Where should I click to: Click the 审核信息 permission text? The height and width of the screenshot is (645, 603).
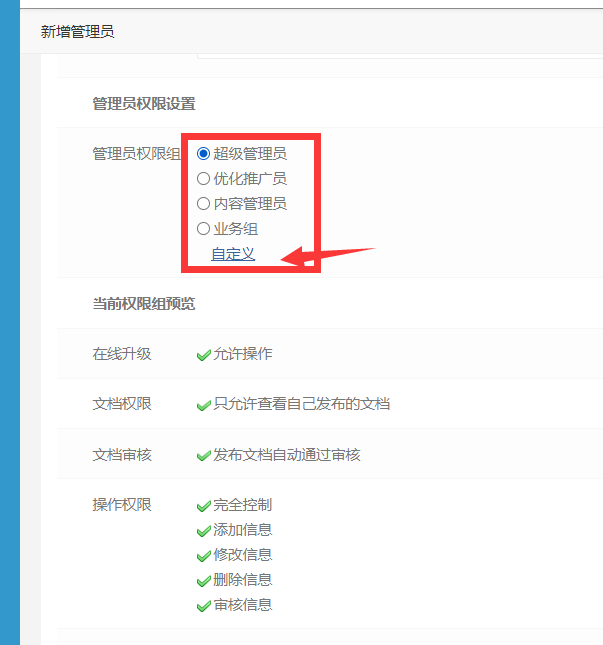click(x=243, y=605)
